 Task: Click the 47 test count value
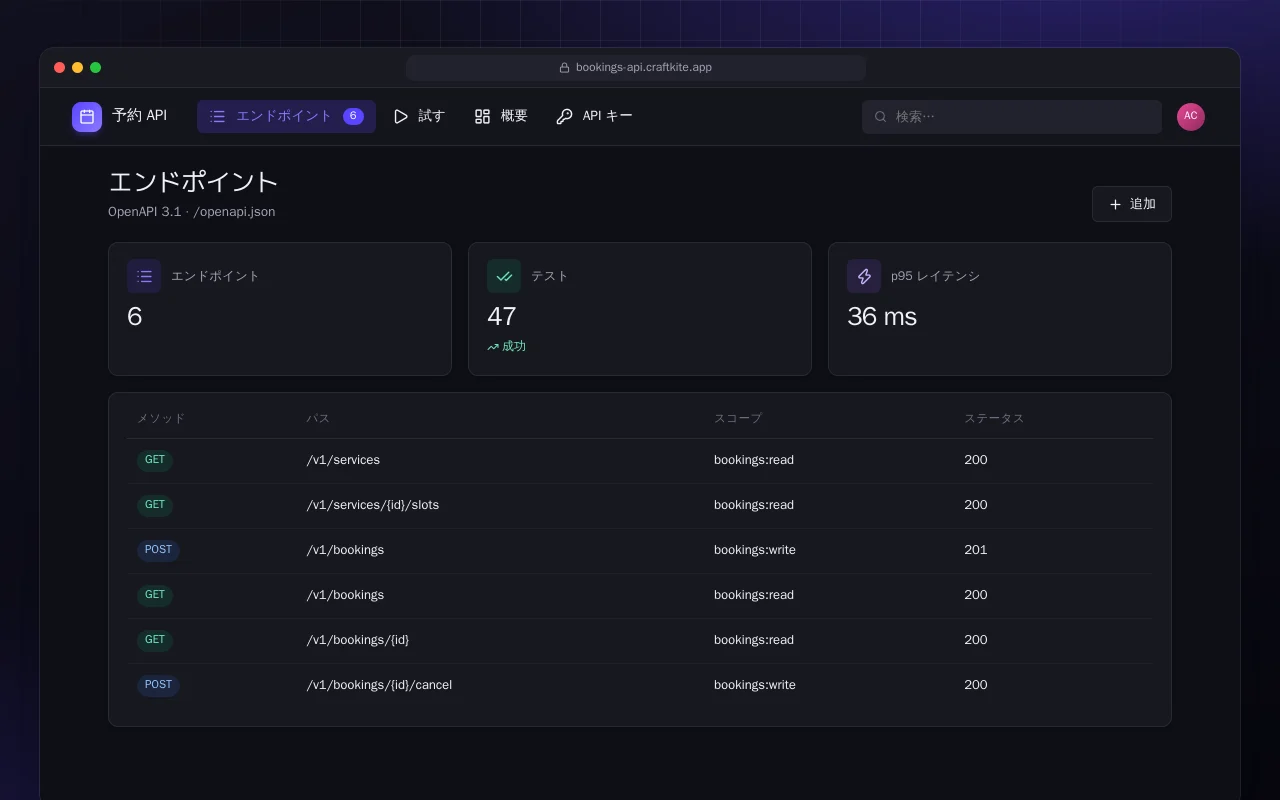tap(502, 316)
